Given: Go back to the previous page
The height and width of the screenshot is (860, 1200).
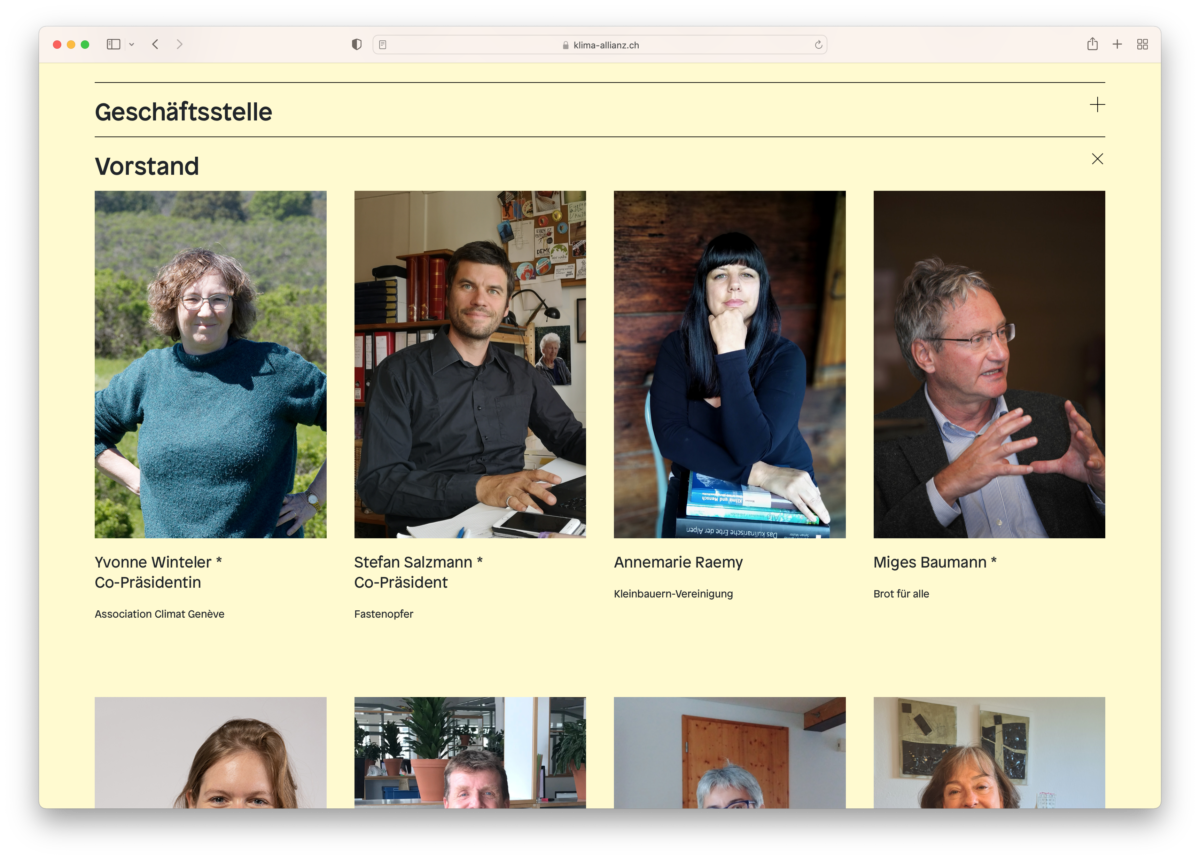Looking at the screenshot, I should click(x=155, y=44).
